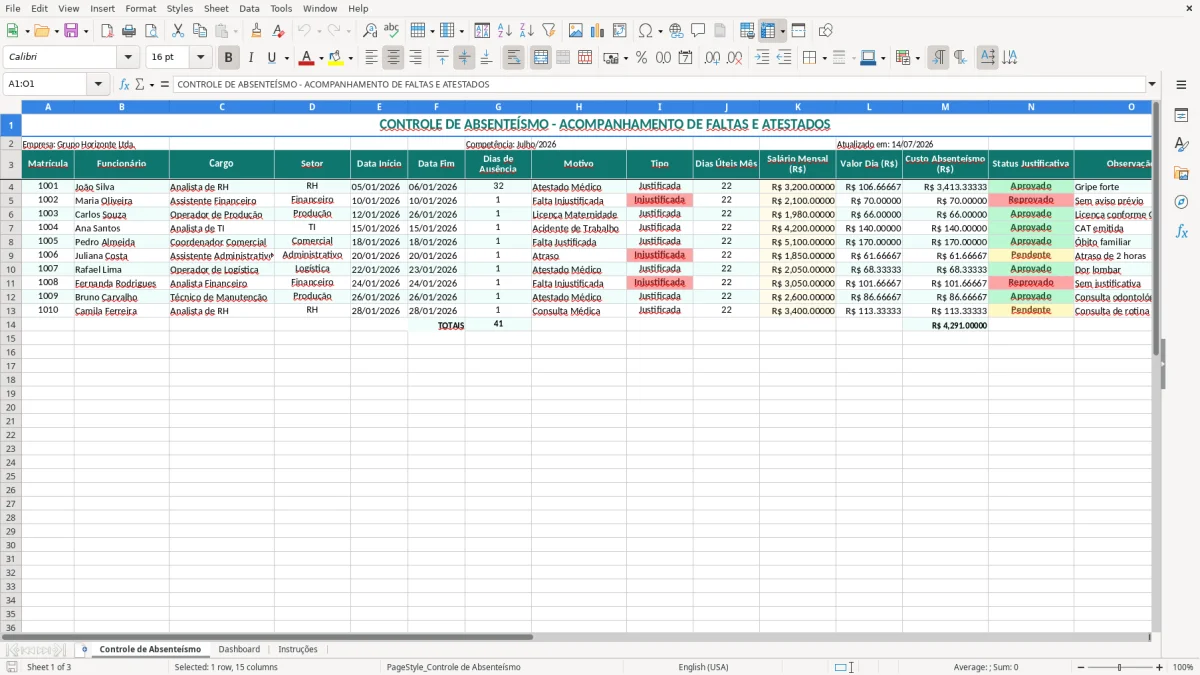Click the Export as PDF icon
The image size is (1200, 675).
coord(107,31)
